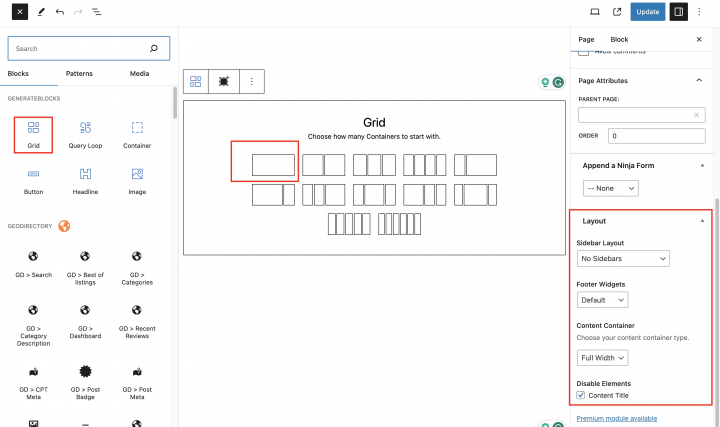Uncheck the Content Title checkbox
Image resolution: width=720 pixels, height=427 pixels.
coord(583,395)
